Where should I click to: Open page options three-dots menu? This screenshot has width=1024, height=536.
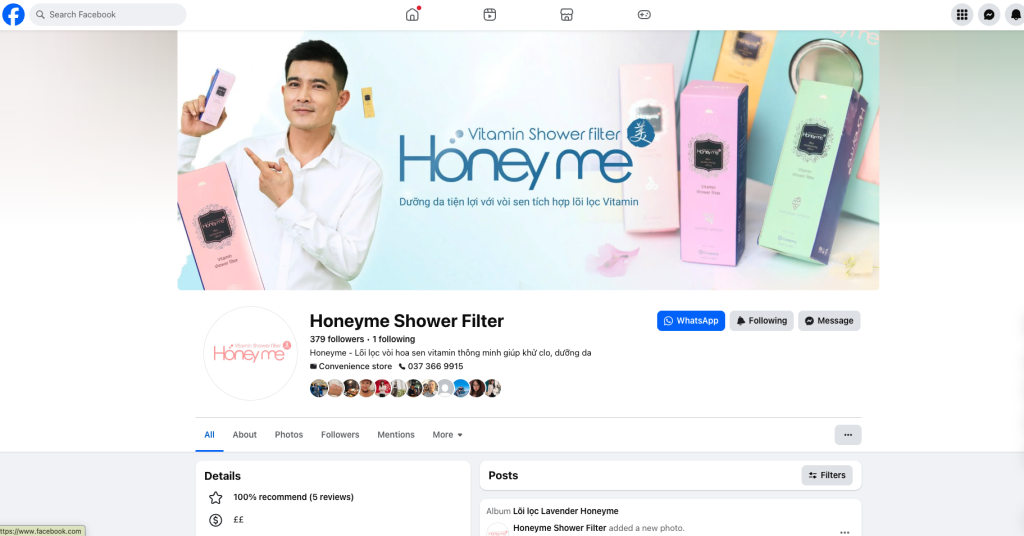[847, 435]
